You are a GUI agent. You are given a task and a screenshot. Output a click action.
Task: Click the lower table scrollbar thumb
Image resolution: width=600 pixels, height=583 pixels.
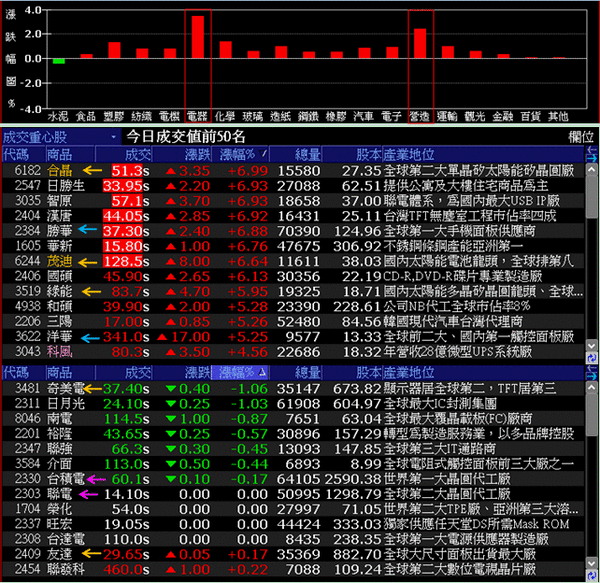pos(592,414)
